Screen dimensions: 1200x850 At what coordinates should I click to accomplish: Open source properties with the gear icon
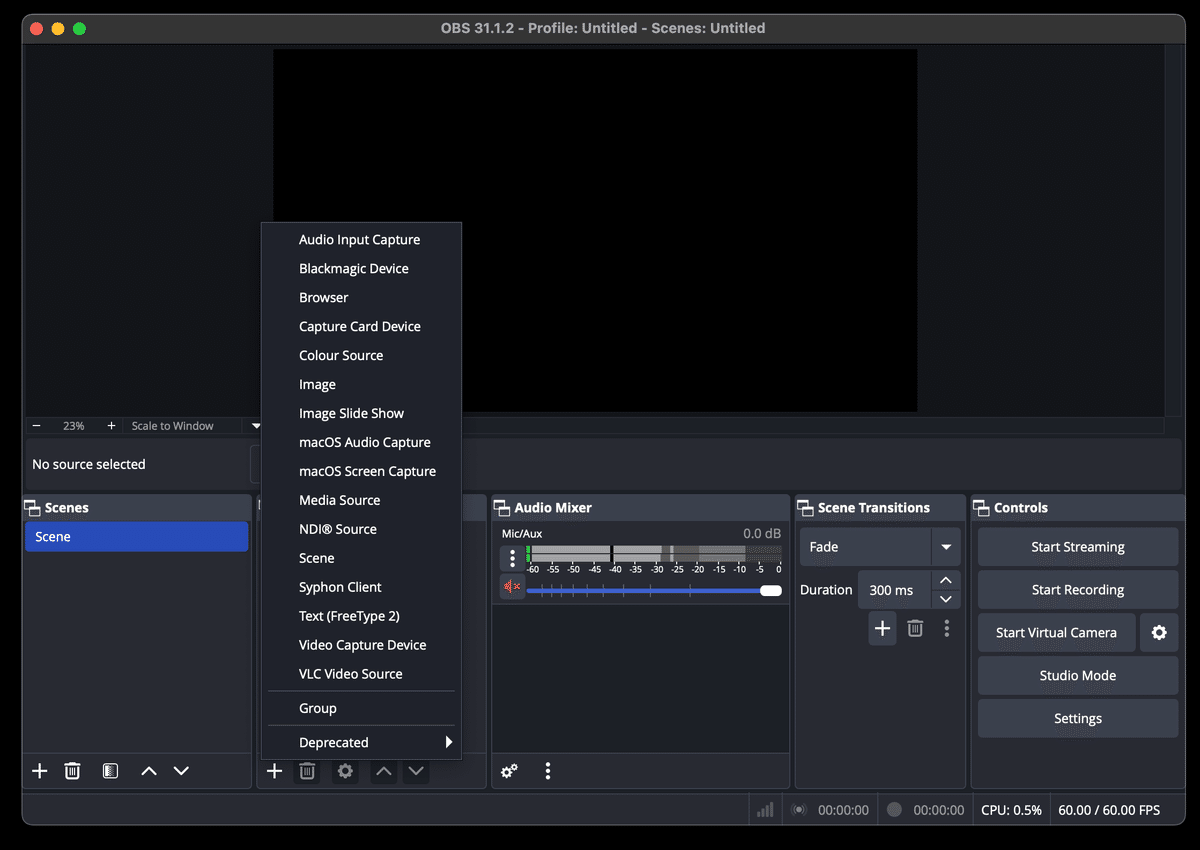[x=345, y=771]
